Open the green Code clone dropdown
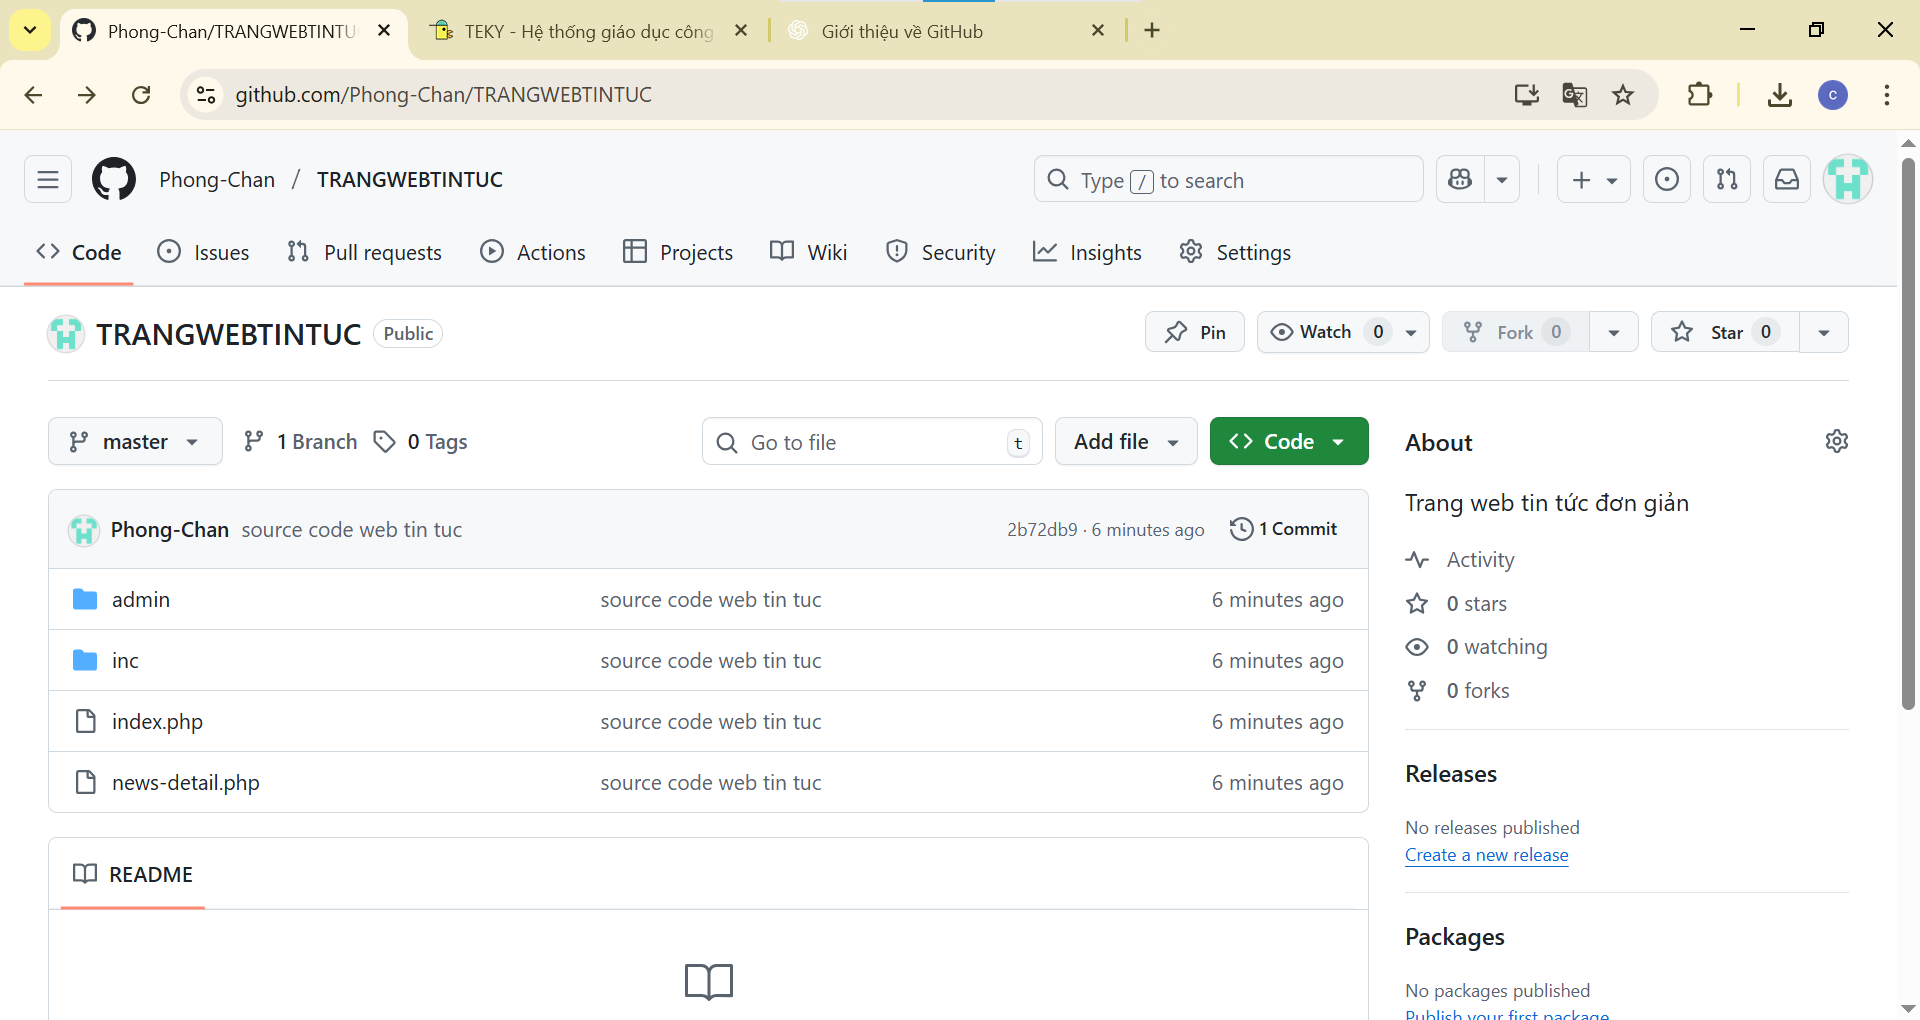The height and width of the screenshot is (1020, 1920). coord(1289,441)
